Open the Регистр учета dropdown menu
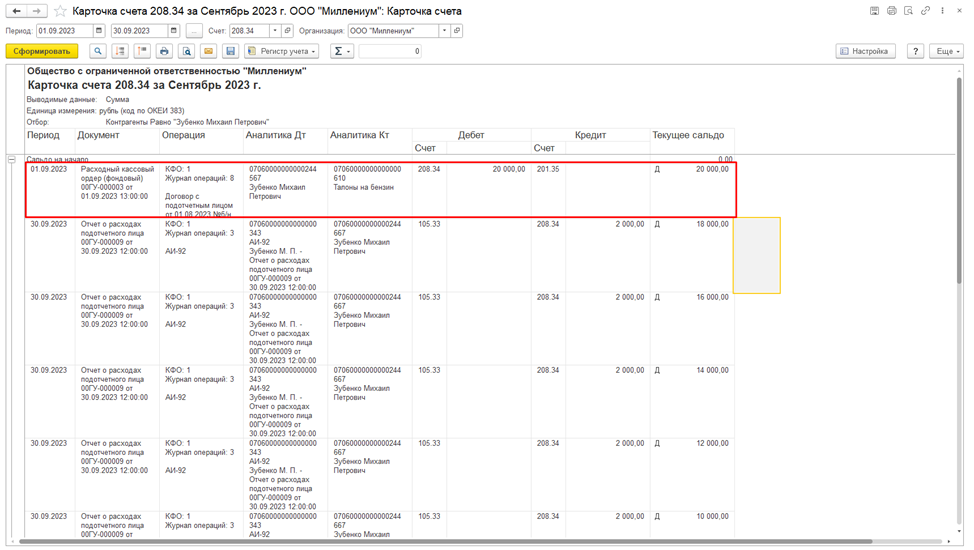This screenshot has height=550, width=974. coord(282,51)
